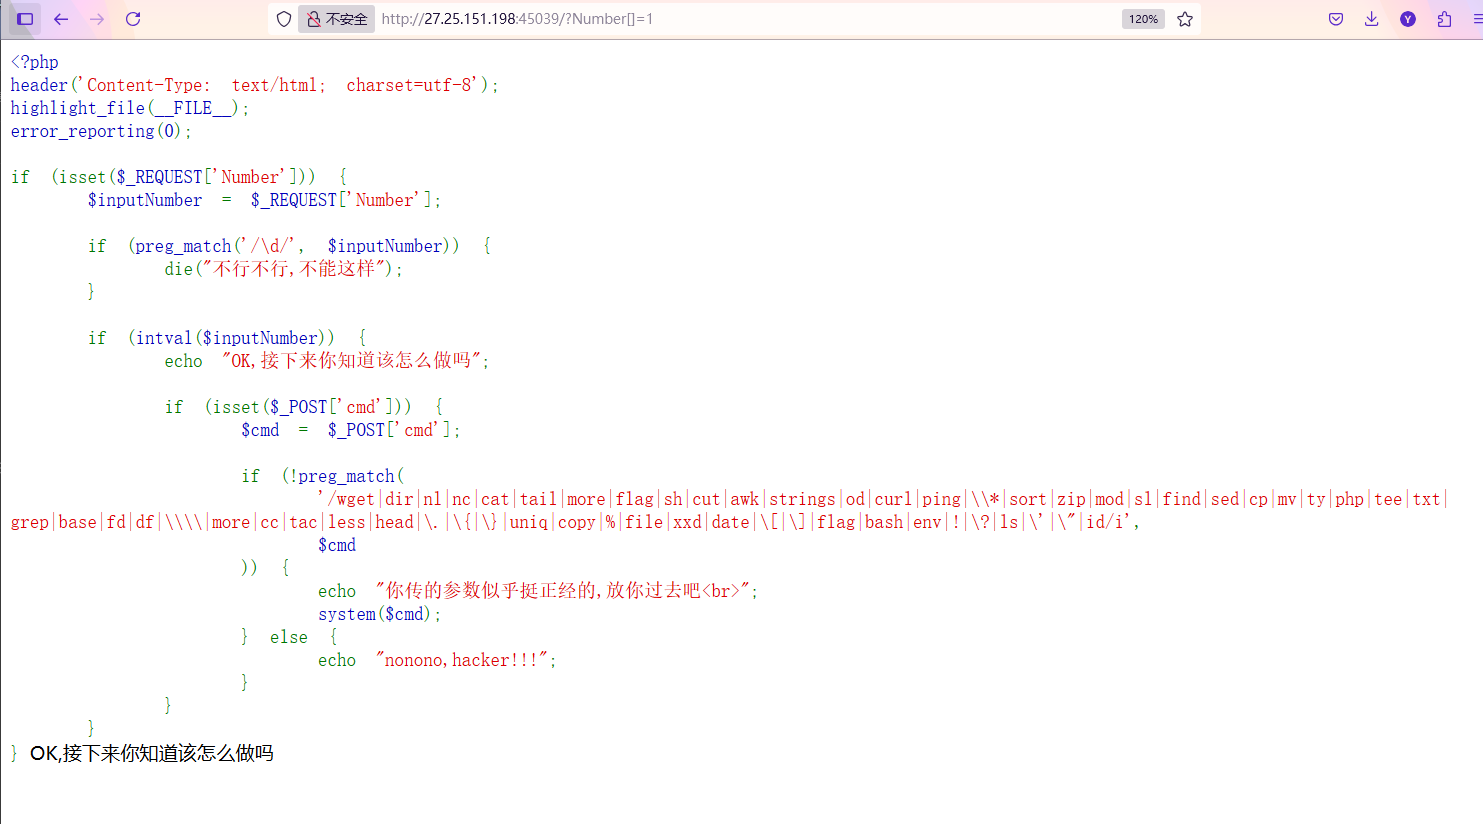This screenshot has height=824, width=1483.
Task: Click the "if (isset($_POST['cmd']))" line
Action: tap(304, 407)
